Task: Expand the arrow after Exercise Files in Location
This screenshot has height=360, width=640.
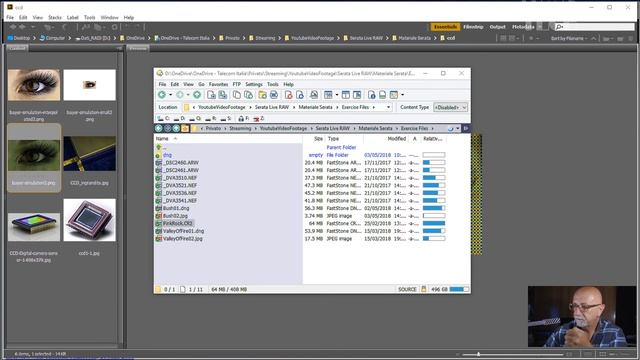Action: point(373,107)
